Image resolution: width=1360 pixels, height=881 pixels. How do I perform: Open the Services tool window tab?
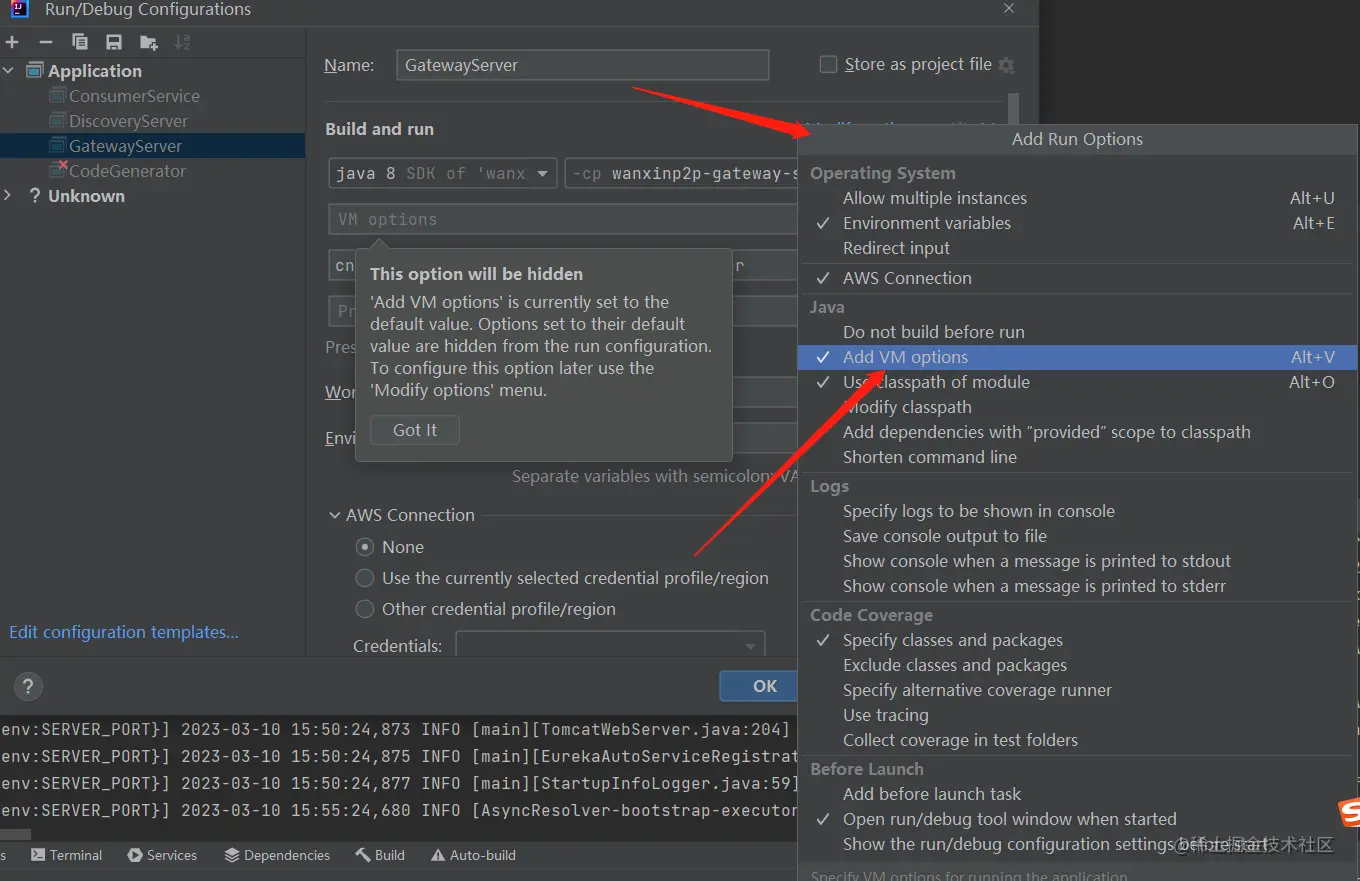click(x=162, y=855)
